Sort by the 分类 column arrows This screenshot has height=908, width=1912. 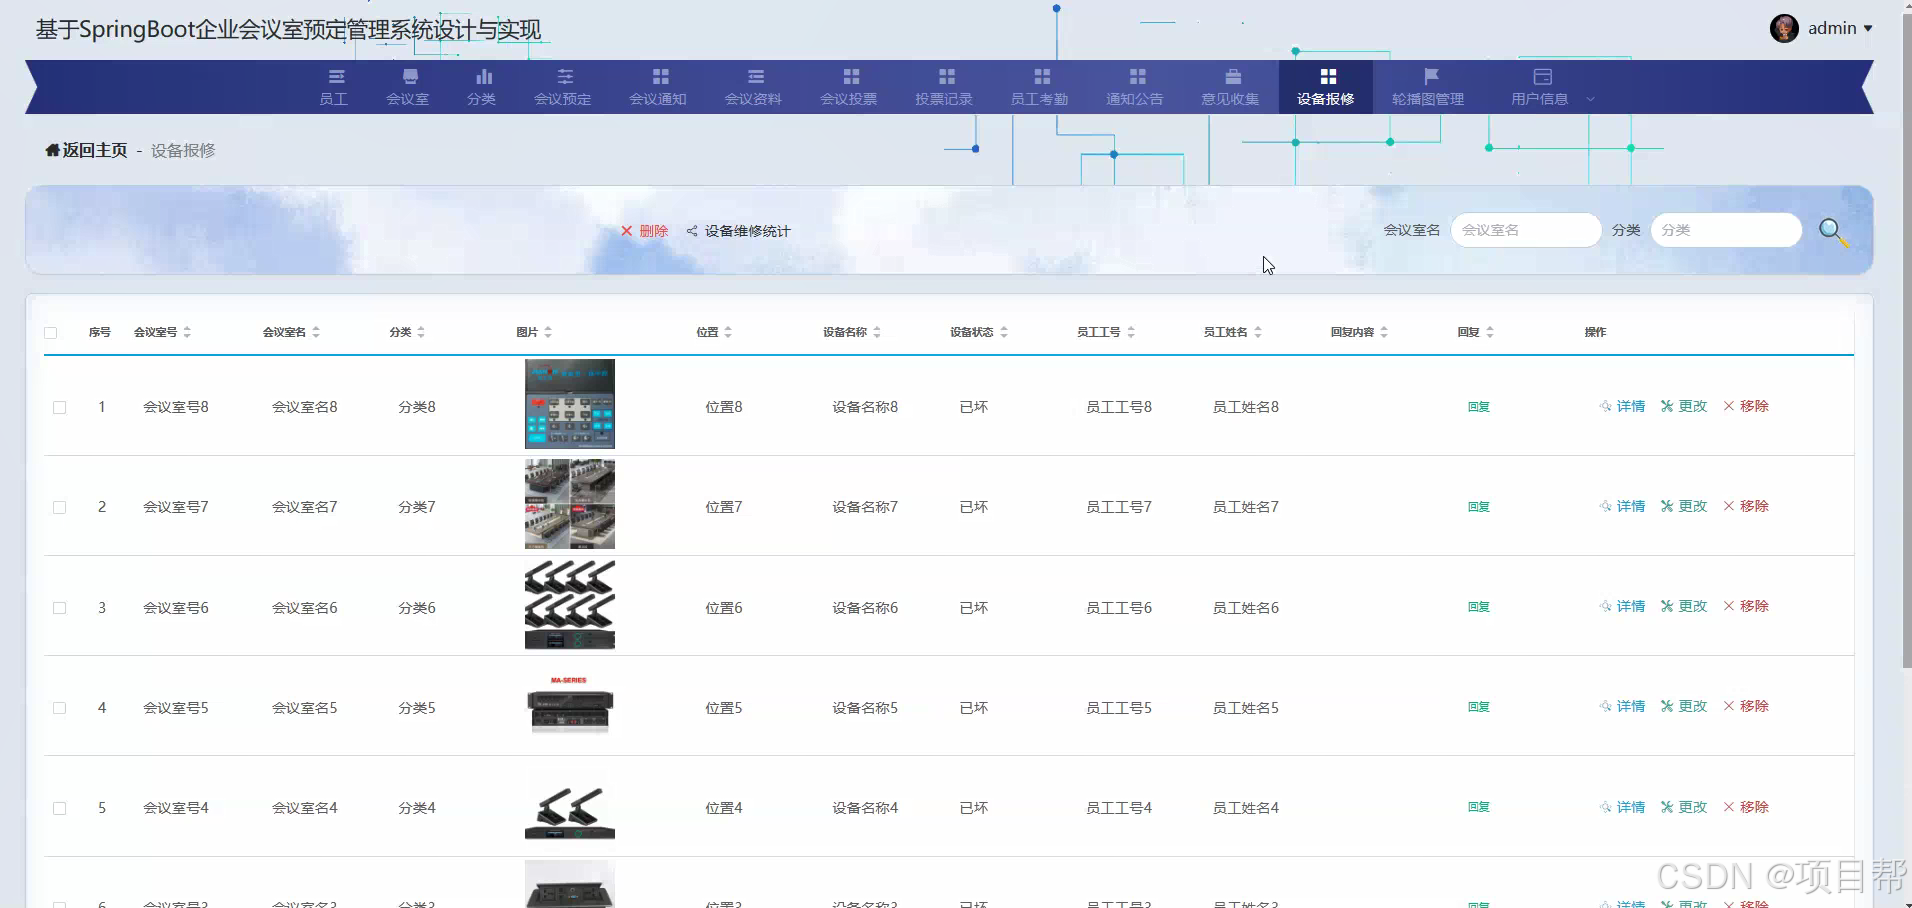coord(421,332)
